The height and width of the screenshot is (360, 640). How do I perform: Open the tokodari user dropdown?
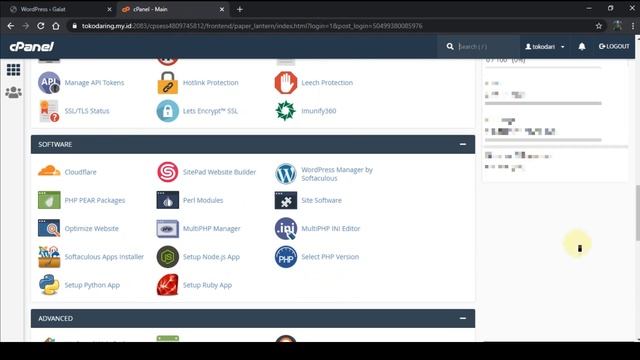coord(545,47)
